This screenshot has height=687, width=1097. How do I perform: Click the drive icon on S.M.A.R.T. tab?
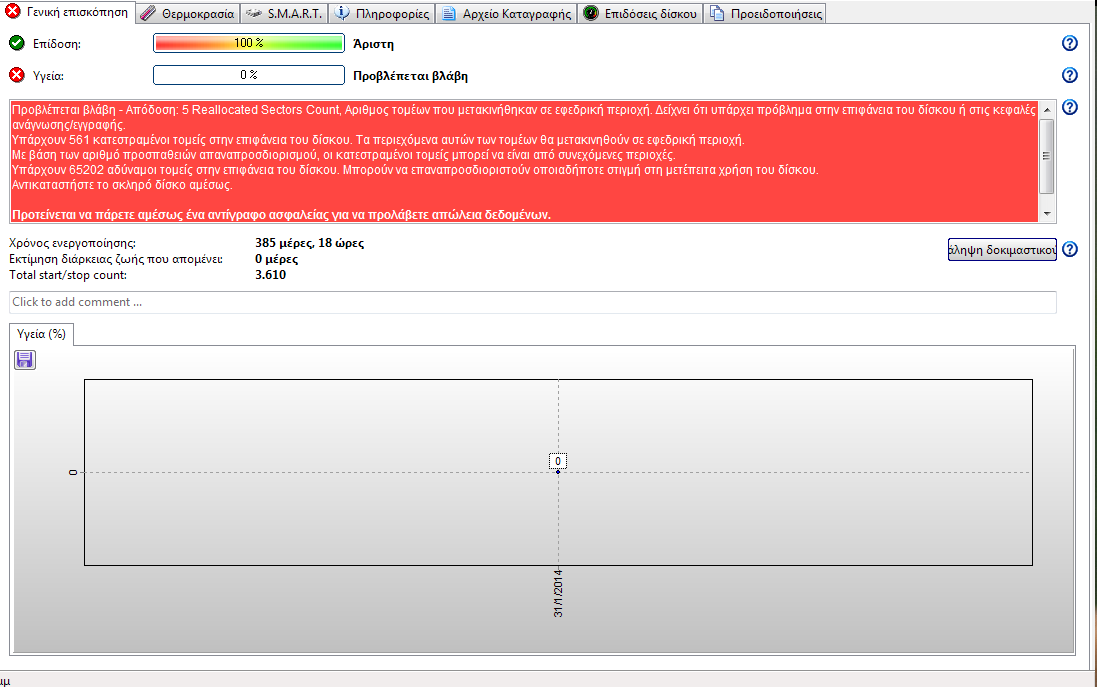(253, 13)
